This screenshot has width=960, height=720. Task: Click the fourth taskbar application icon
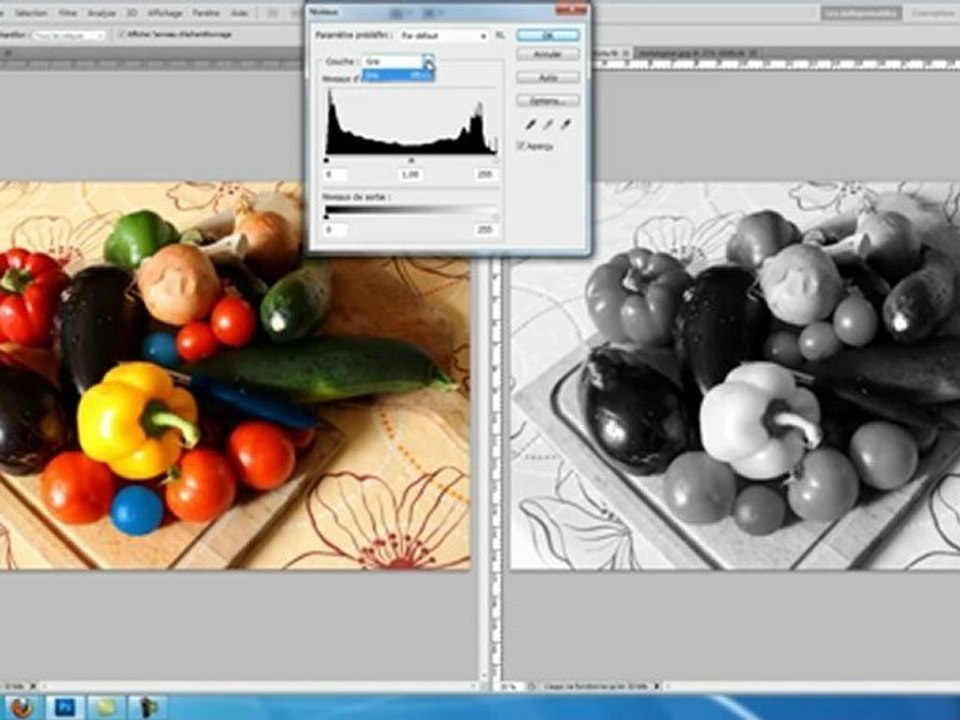(x=148, y=707)
